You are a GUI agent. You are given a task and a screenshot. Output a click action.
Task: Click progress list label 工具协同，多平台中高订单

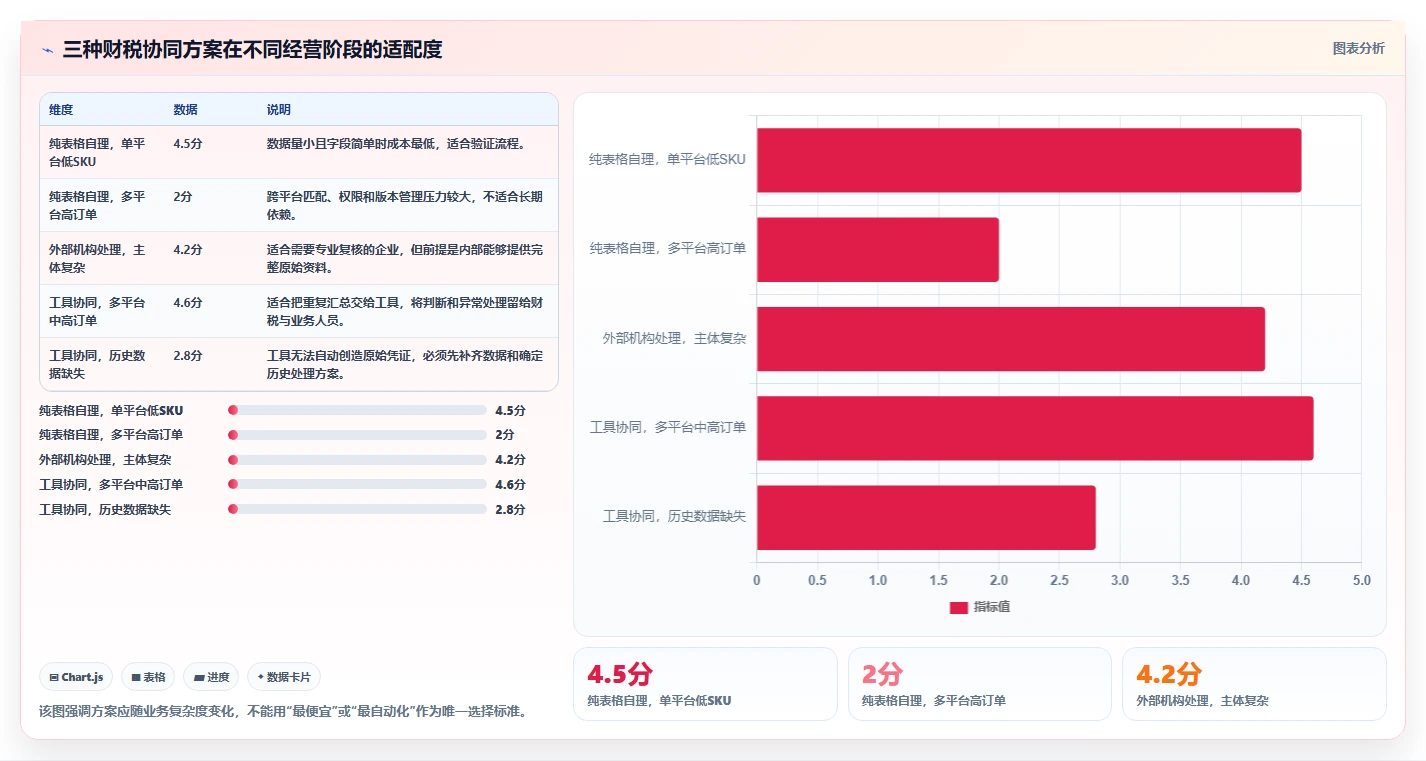pos(111,485)
